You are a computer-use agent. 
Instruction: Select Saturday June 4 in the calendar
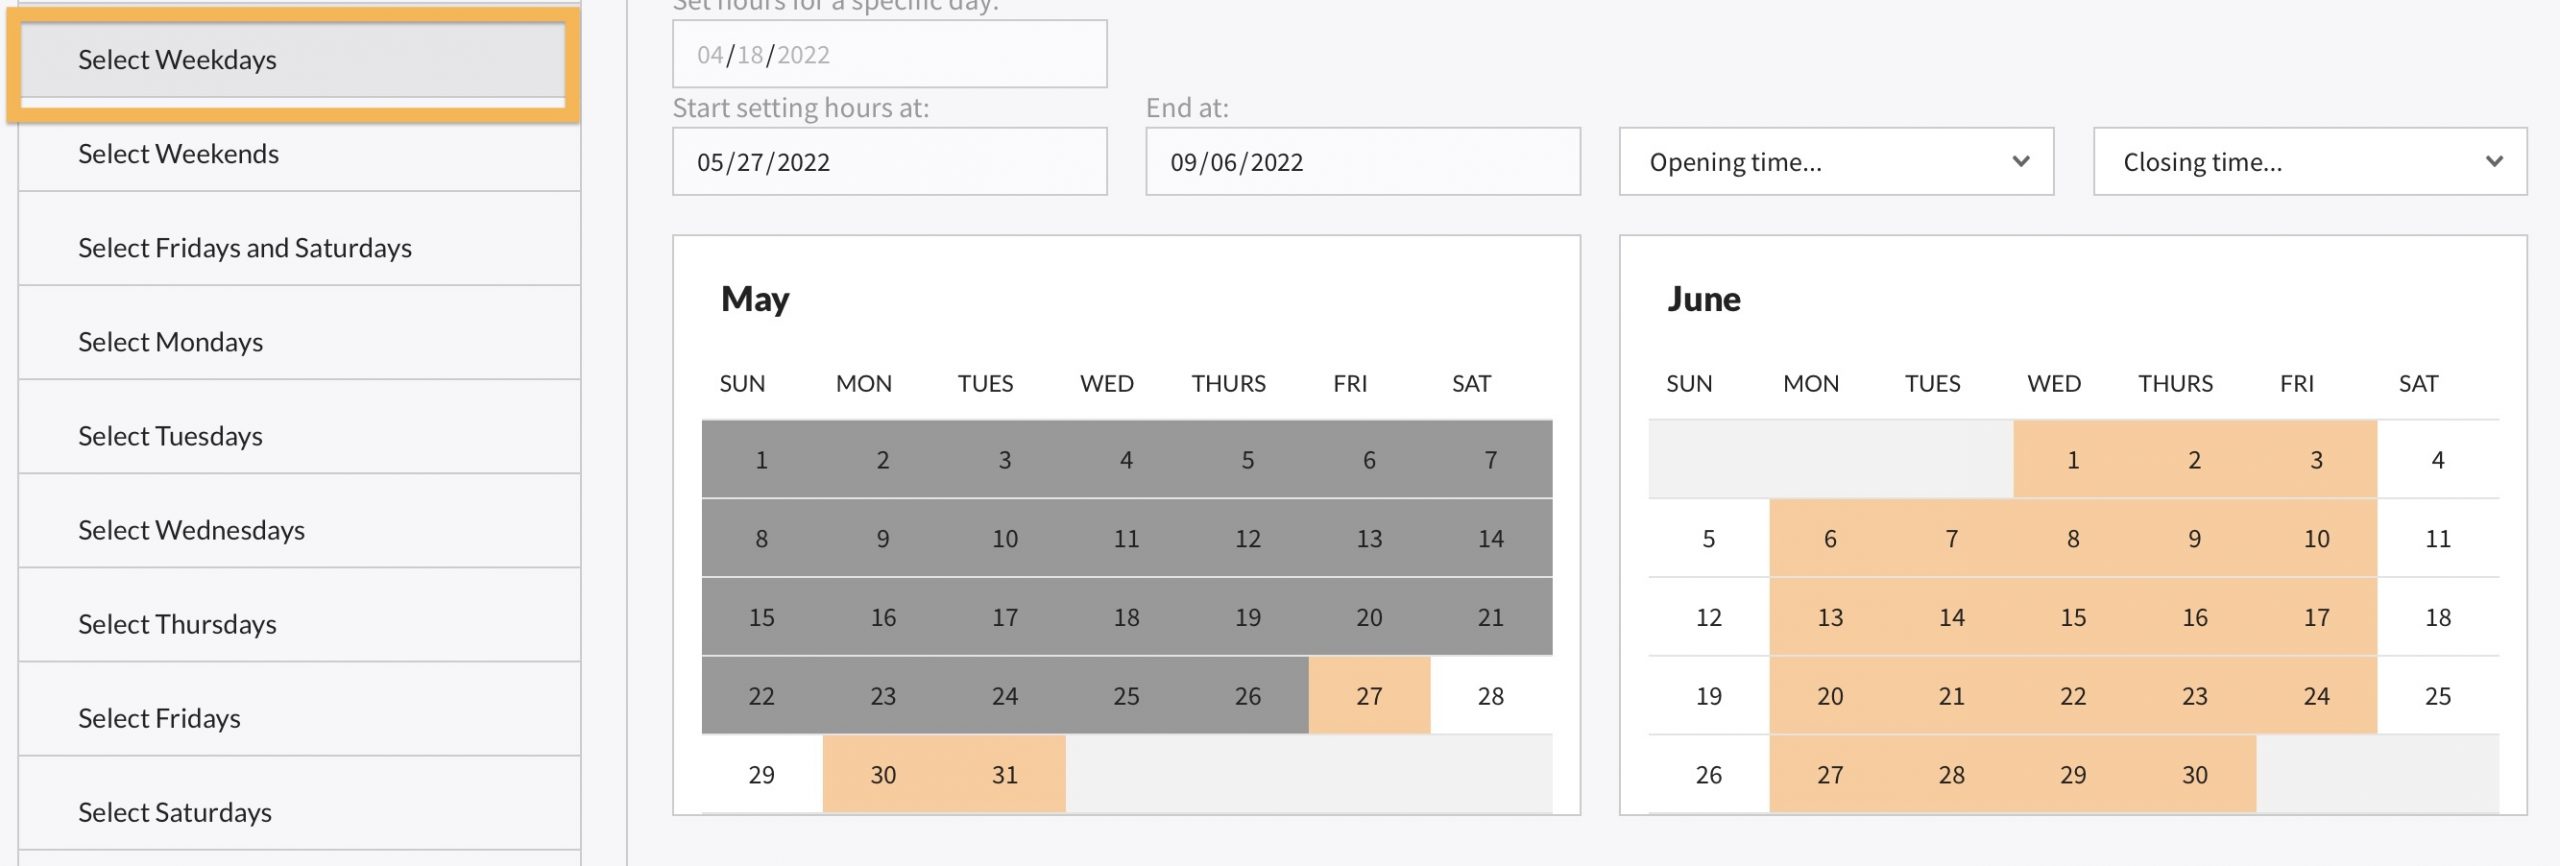[x=2437, y=460]
